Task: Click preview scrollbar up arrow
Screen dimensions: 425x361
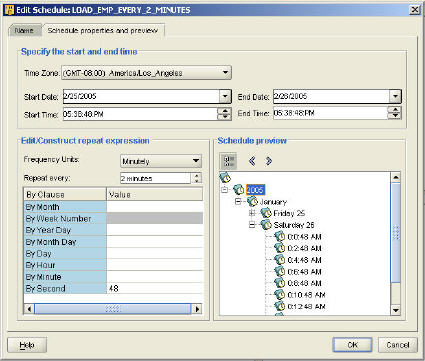Action: coord(396,177)
